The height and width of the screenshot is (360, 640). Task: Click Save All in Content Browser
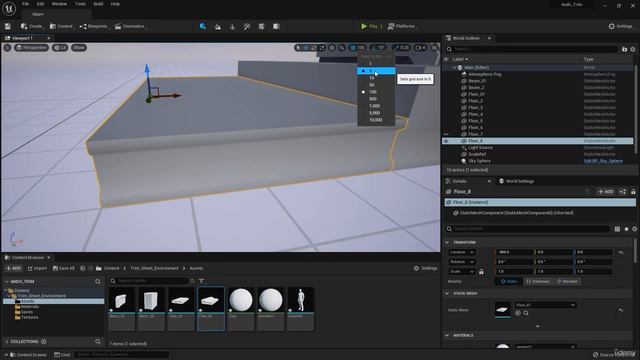click(64, 268)
